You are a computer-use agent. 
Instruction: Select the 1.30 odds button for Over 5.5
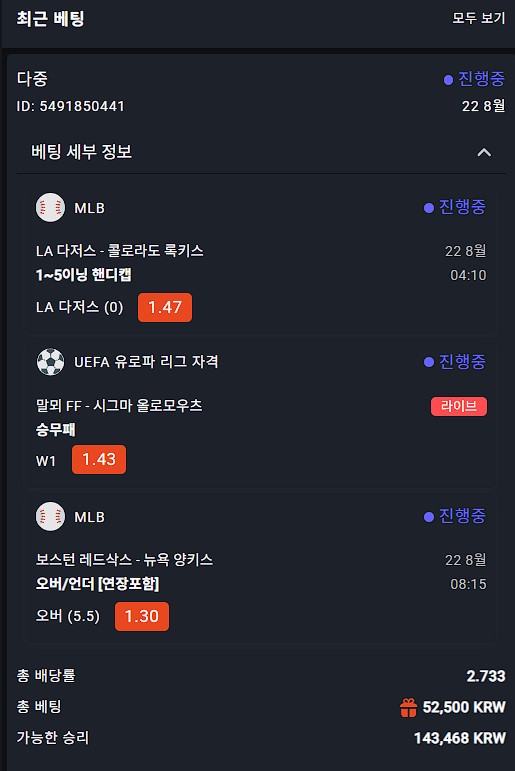pyautogui.click(x=142, y=616)
